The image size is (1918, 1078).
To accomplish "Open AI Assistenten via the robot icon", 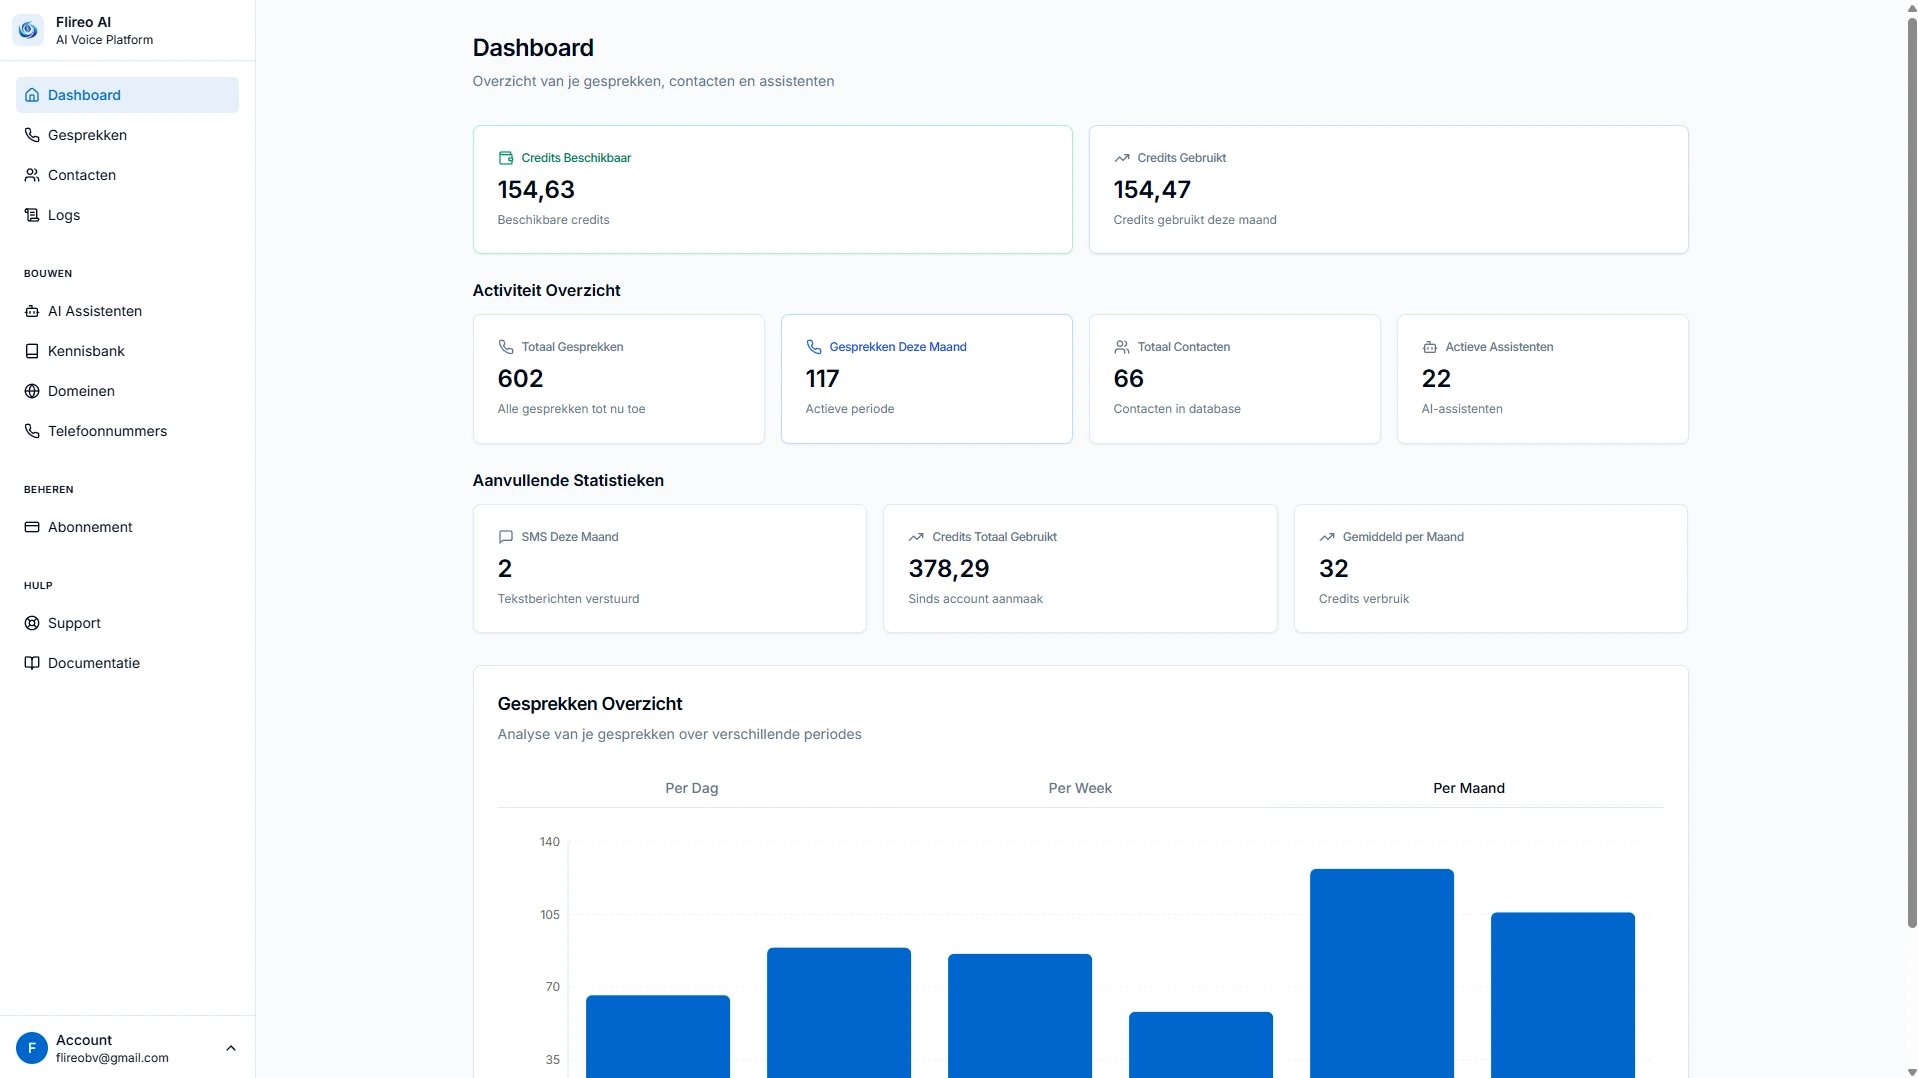I will click(x=32, y=311).
